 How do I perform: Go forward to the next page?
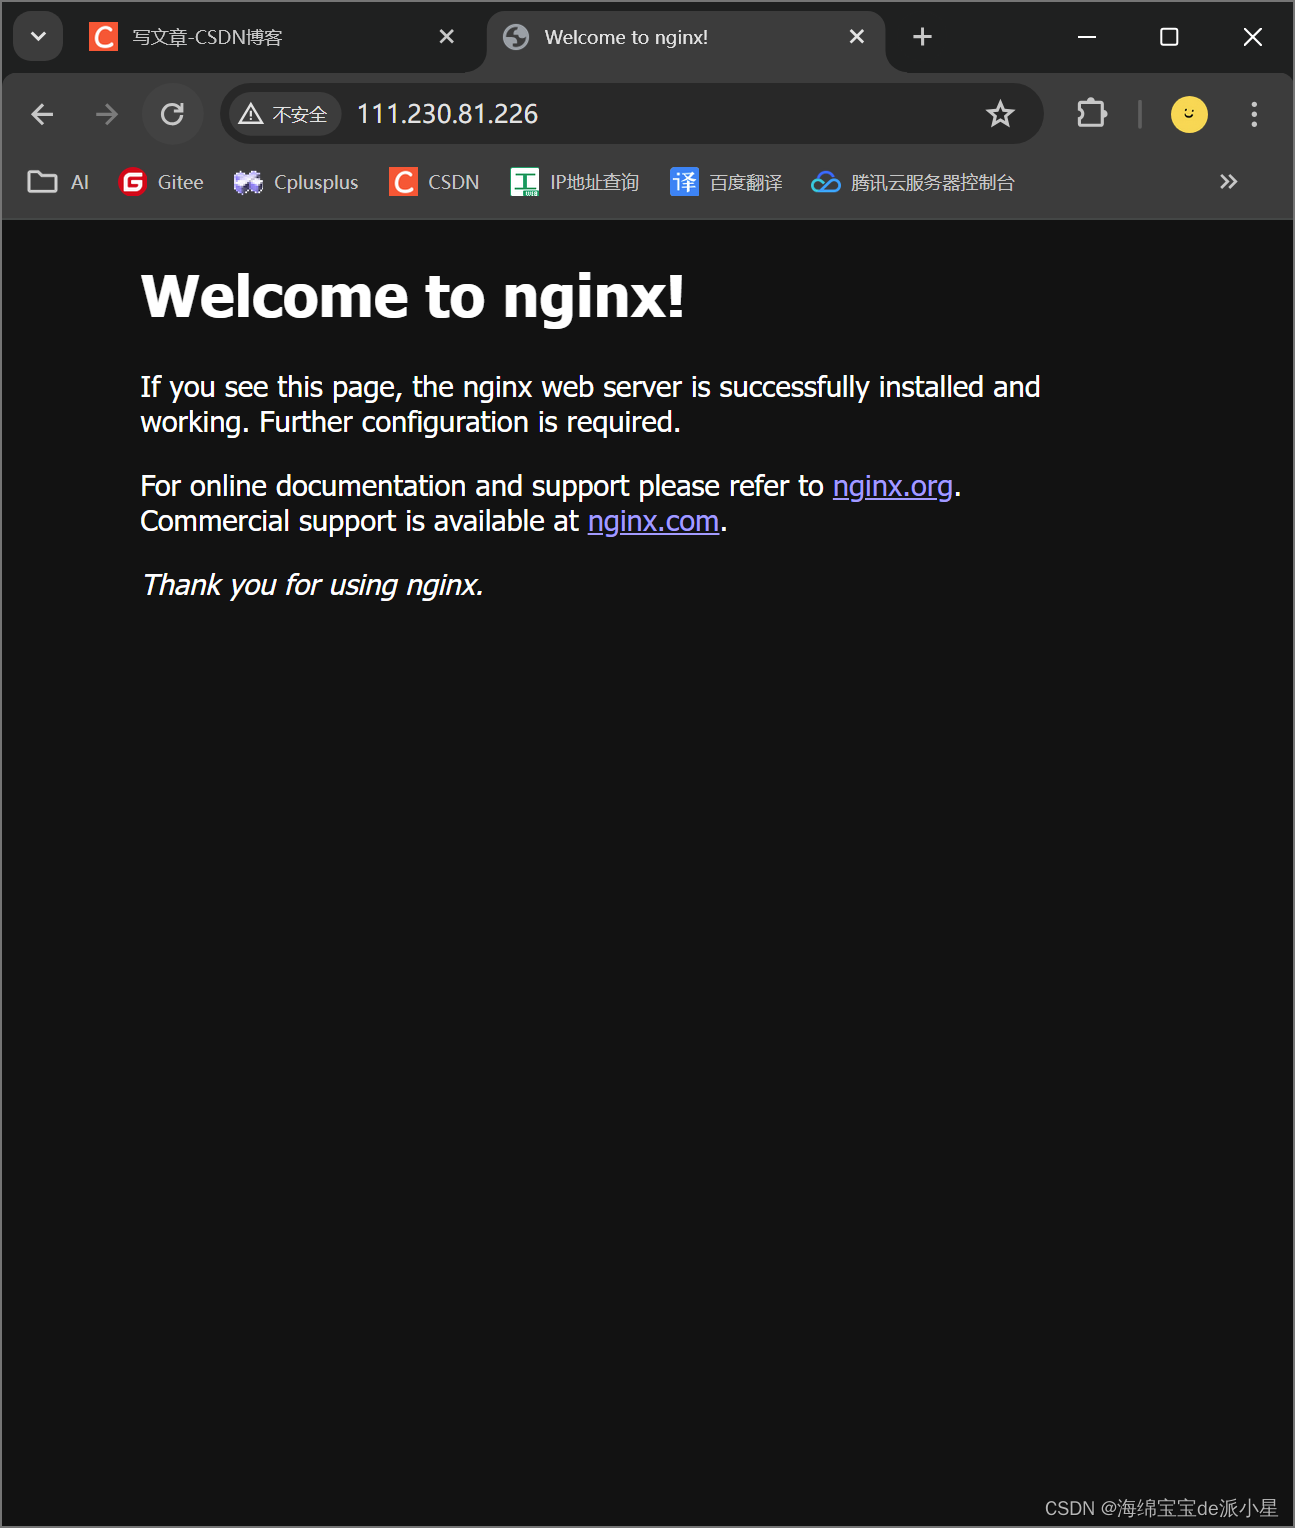point(106,114)
